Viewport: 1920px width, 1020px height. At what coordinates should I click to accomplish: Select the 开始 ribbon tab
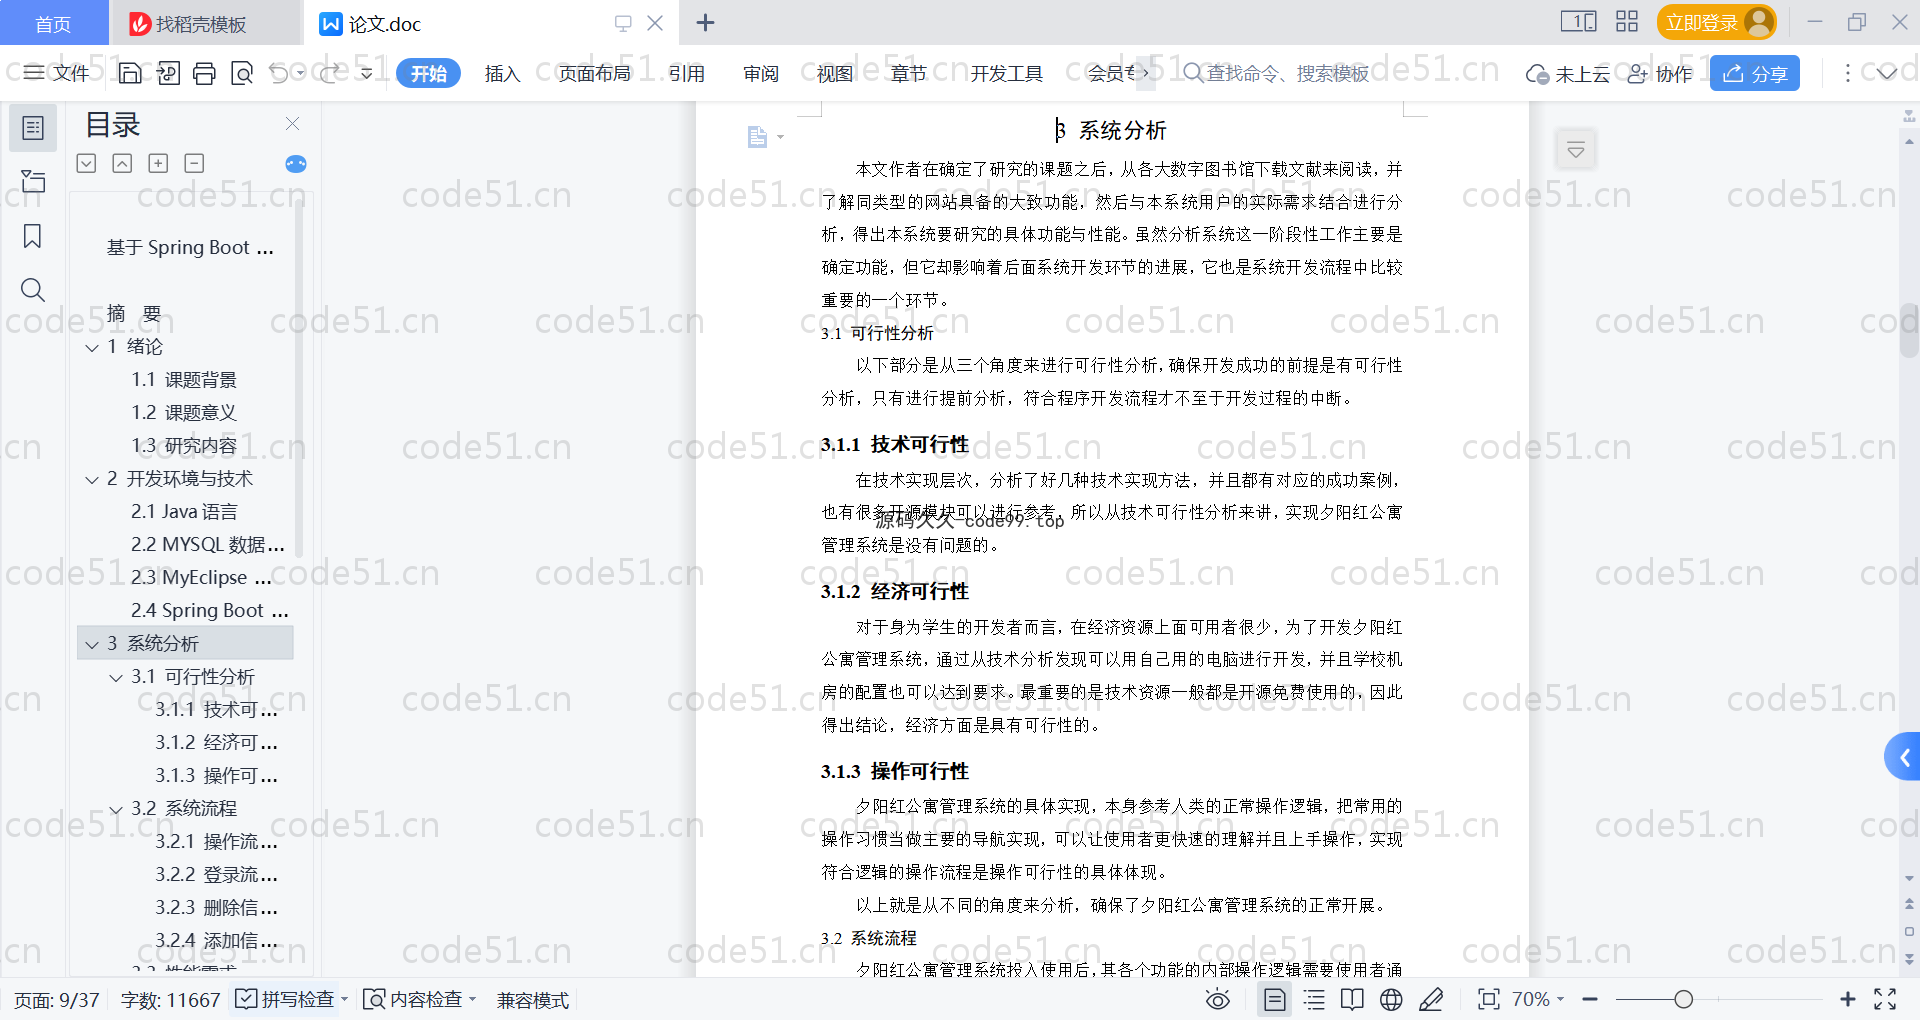point(428,73)
